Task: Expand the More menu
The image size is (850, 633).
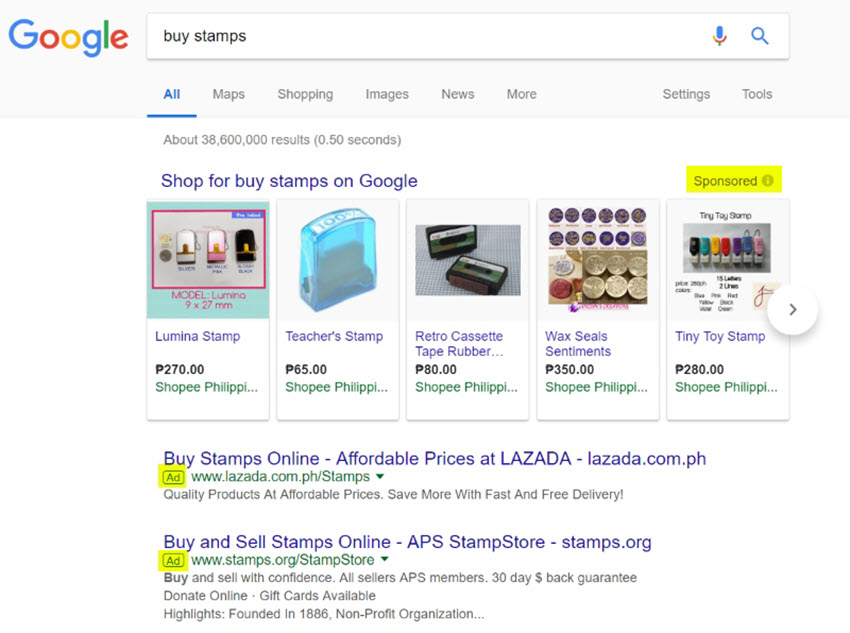Action: click(521, 94)
